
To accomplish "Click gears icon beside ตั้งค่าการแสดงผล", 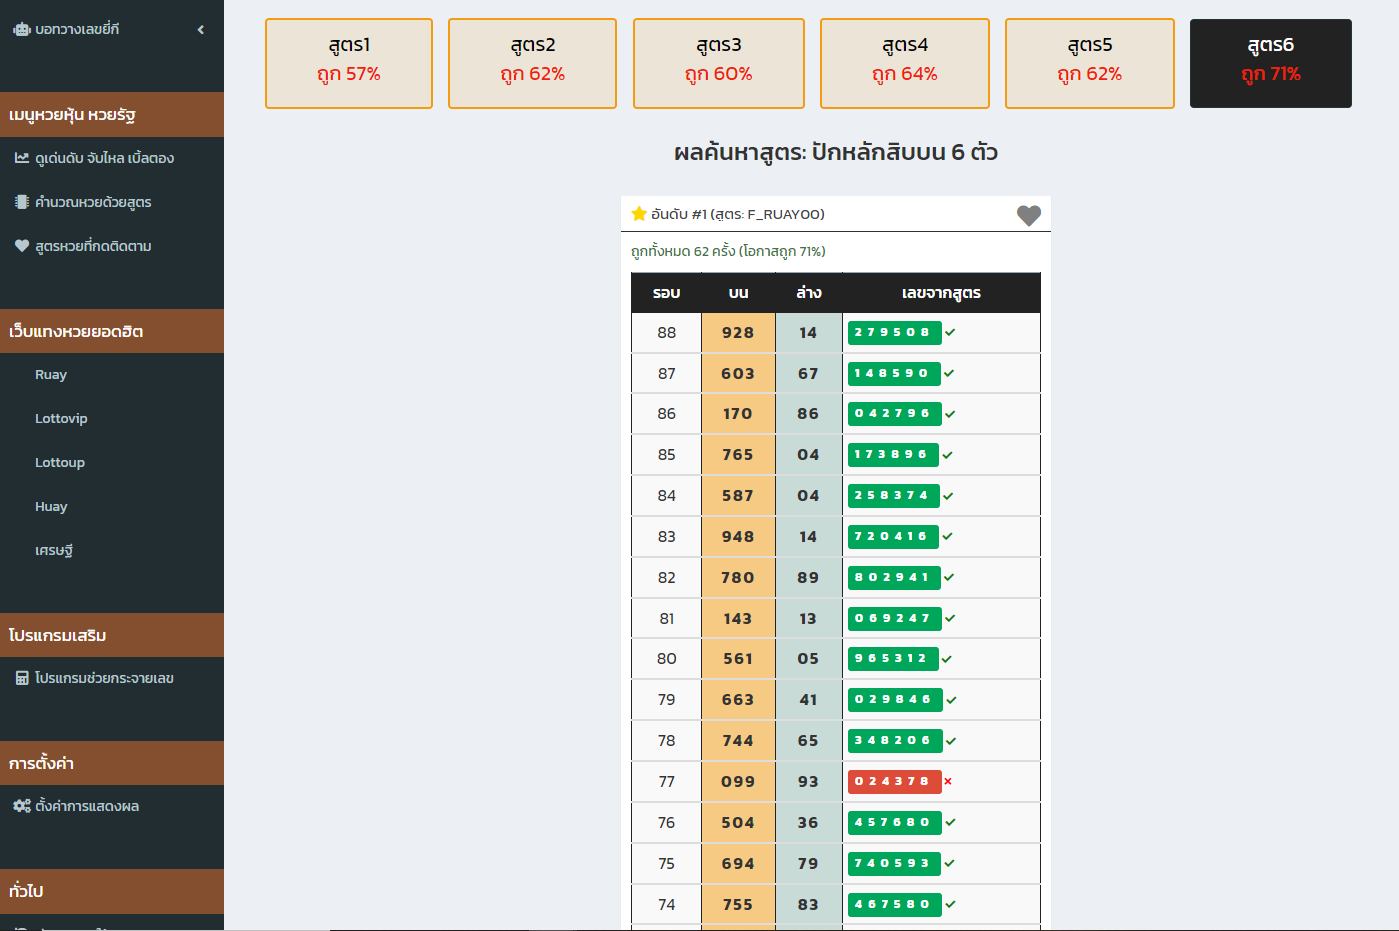I will pos(22,806).
